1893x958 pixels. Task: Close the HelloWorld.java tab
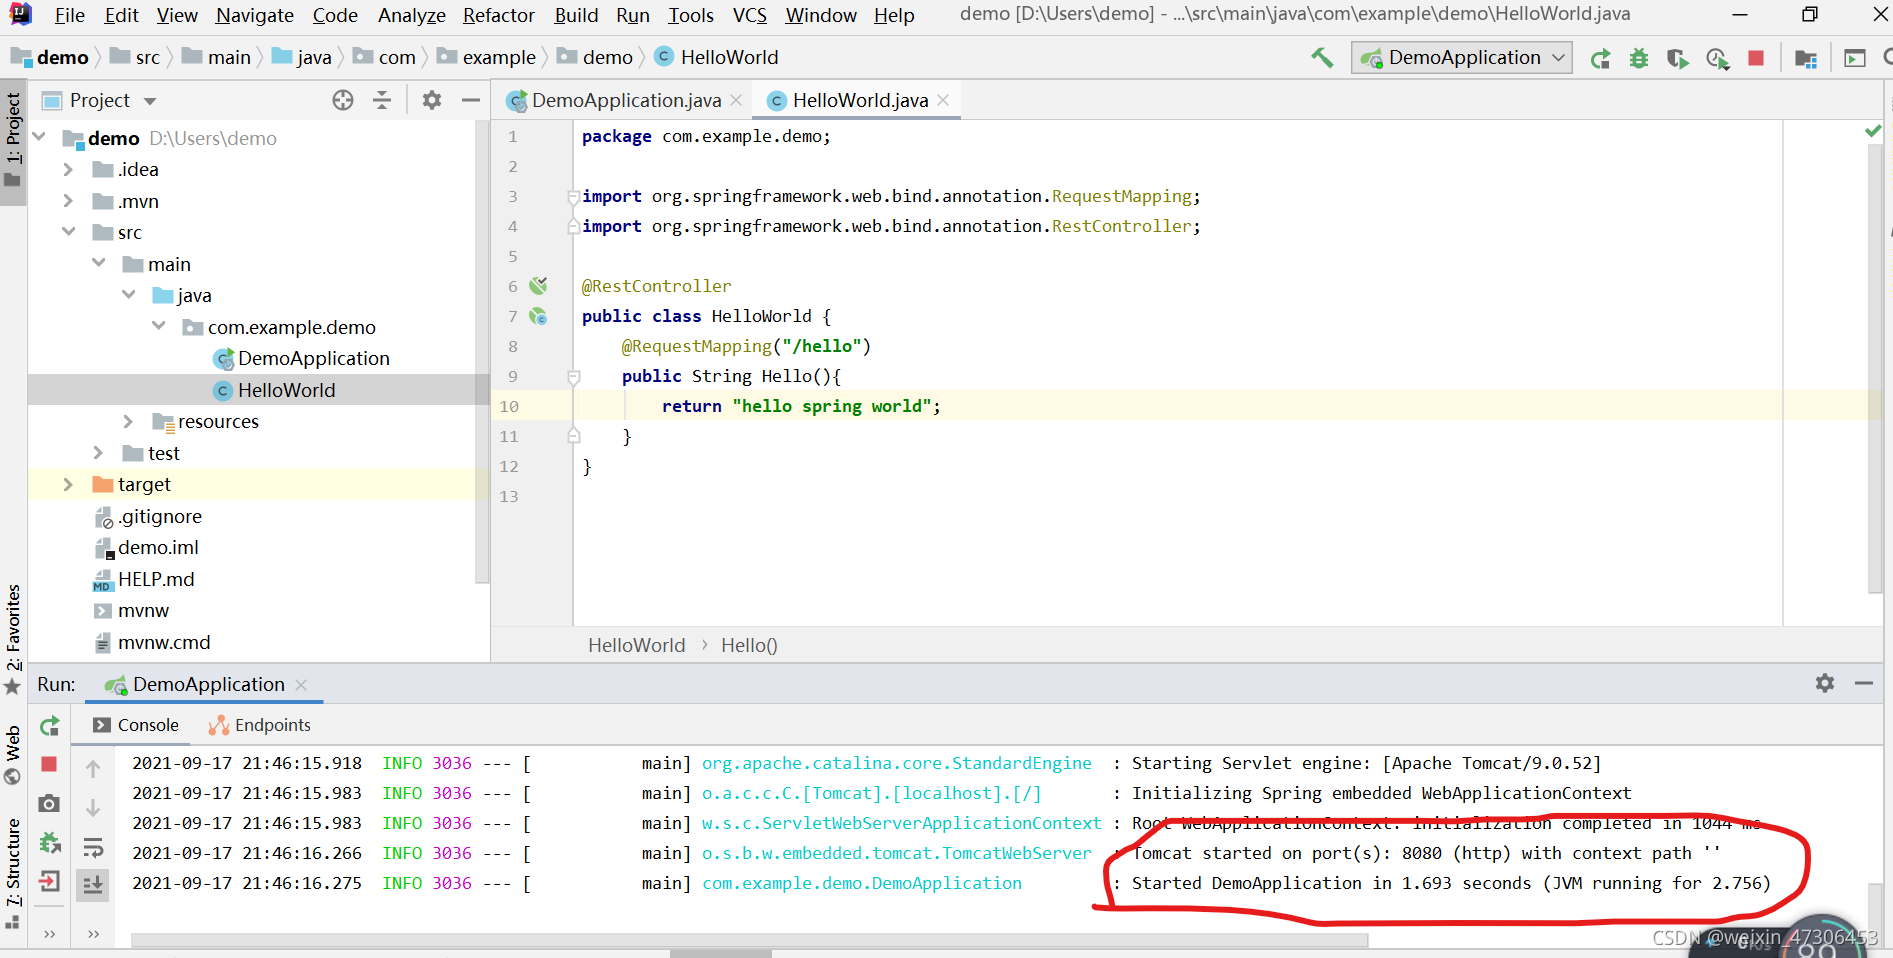click(943, 100)
